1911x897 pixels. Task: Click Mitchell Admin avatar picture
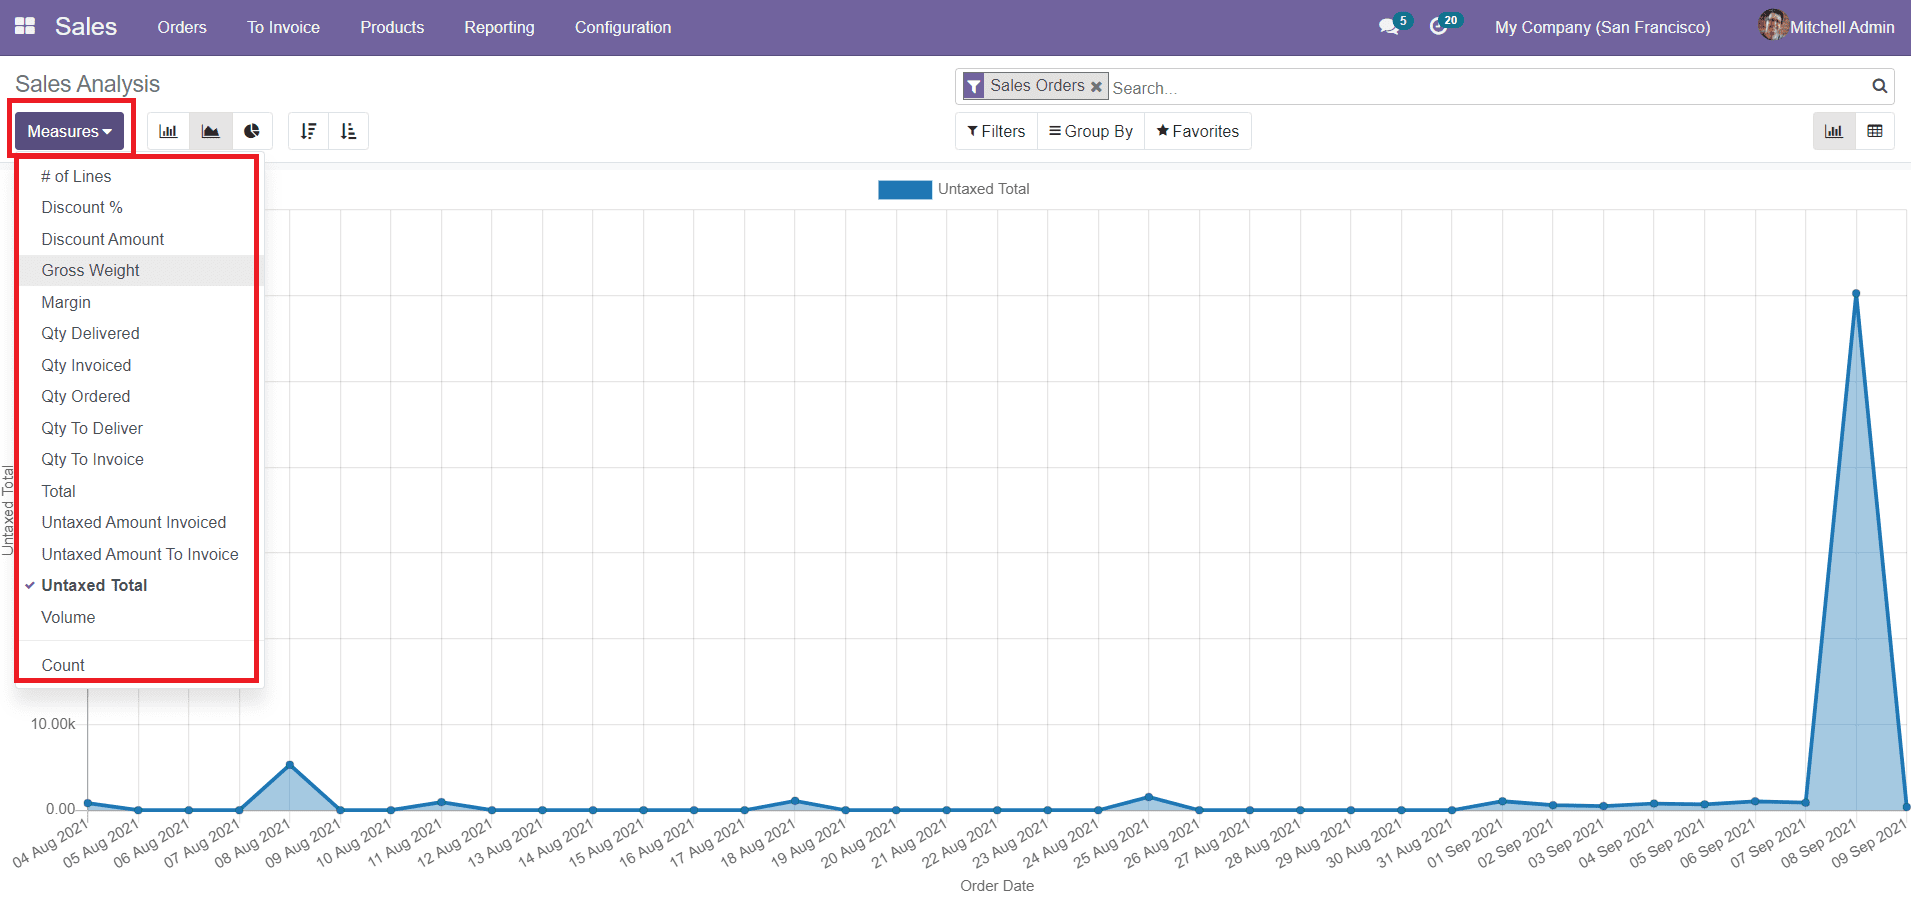1773,25
